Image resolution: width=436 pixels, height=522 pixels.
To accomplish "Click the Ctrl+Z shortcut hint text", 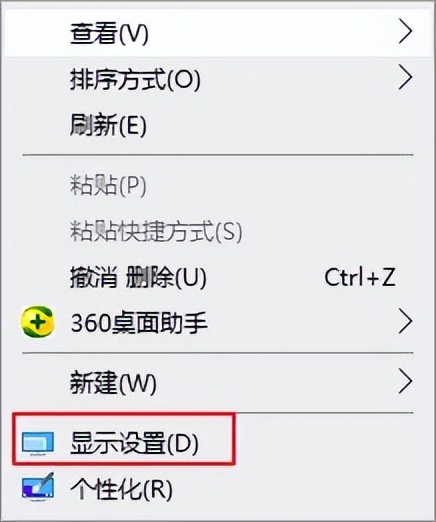I will pos(360,277).
